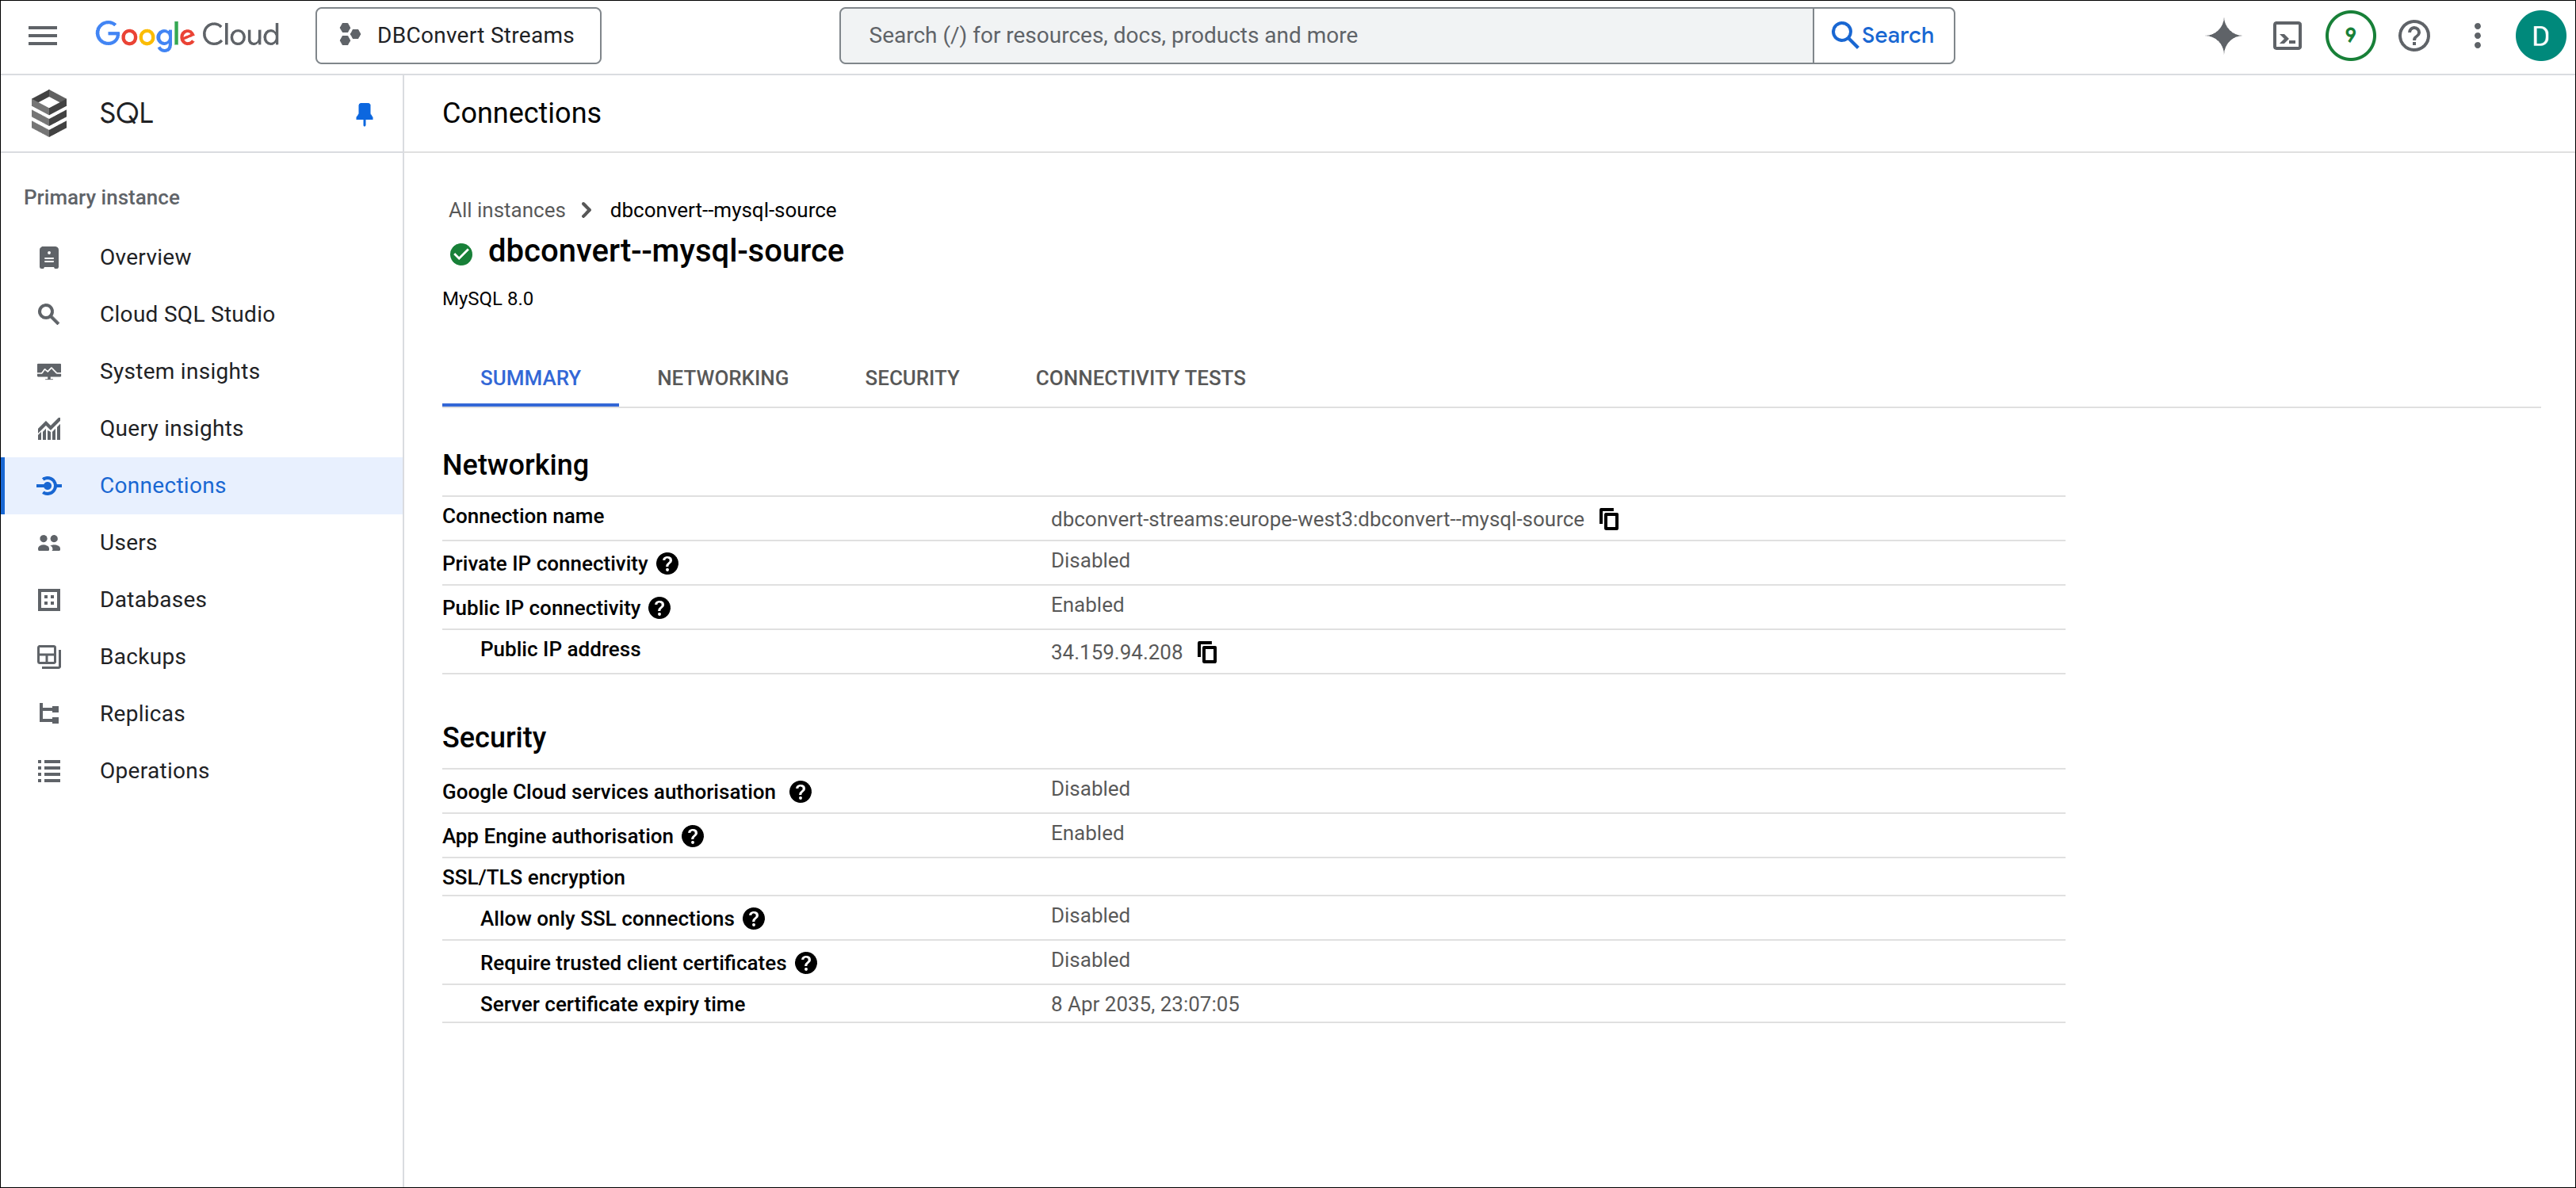Click the Overview sidebar icon
Viewport: 2576px width, 1188px height.
pyautogui.click(x=49, y=257)
